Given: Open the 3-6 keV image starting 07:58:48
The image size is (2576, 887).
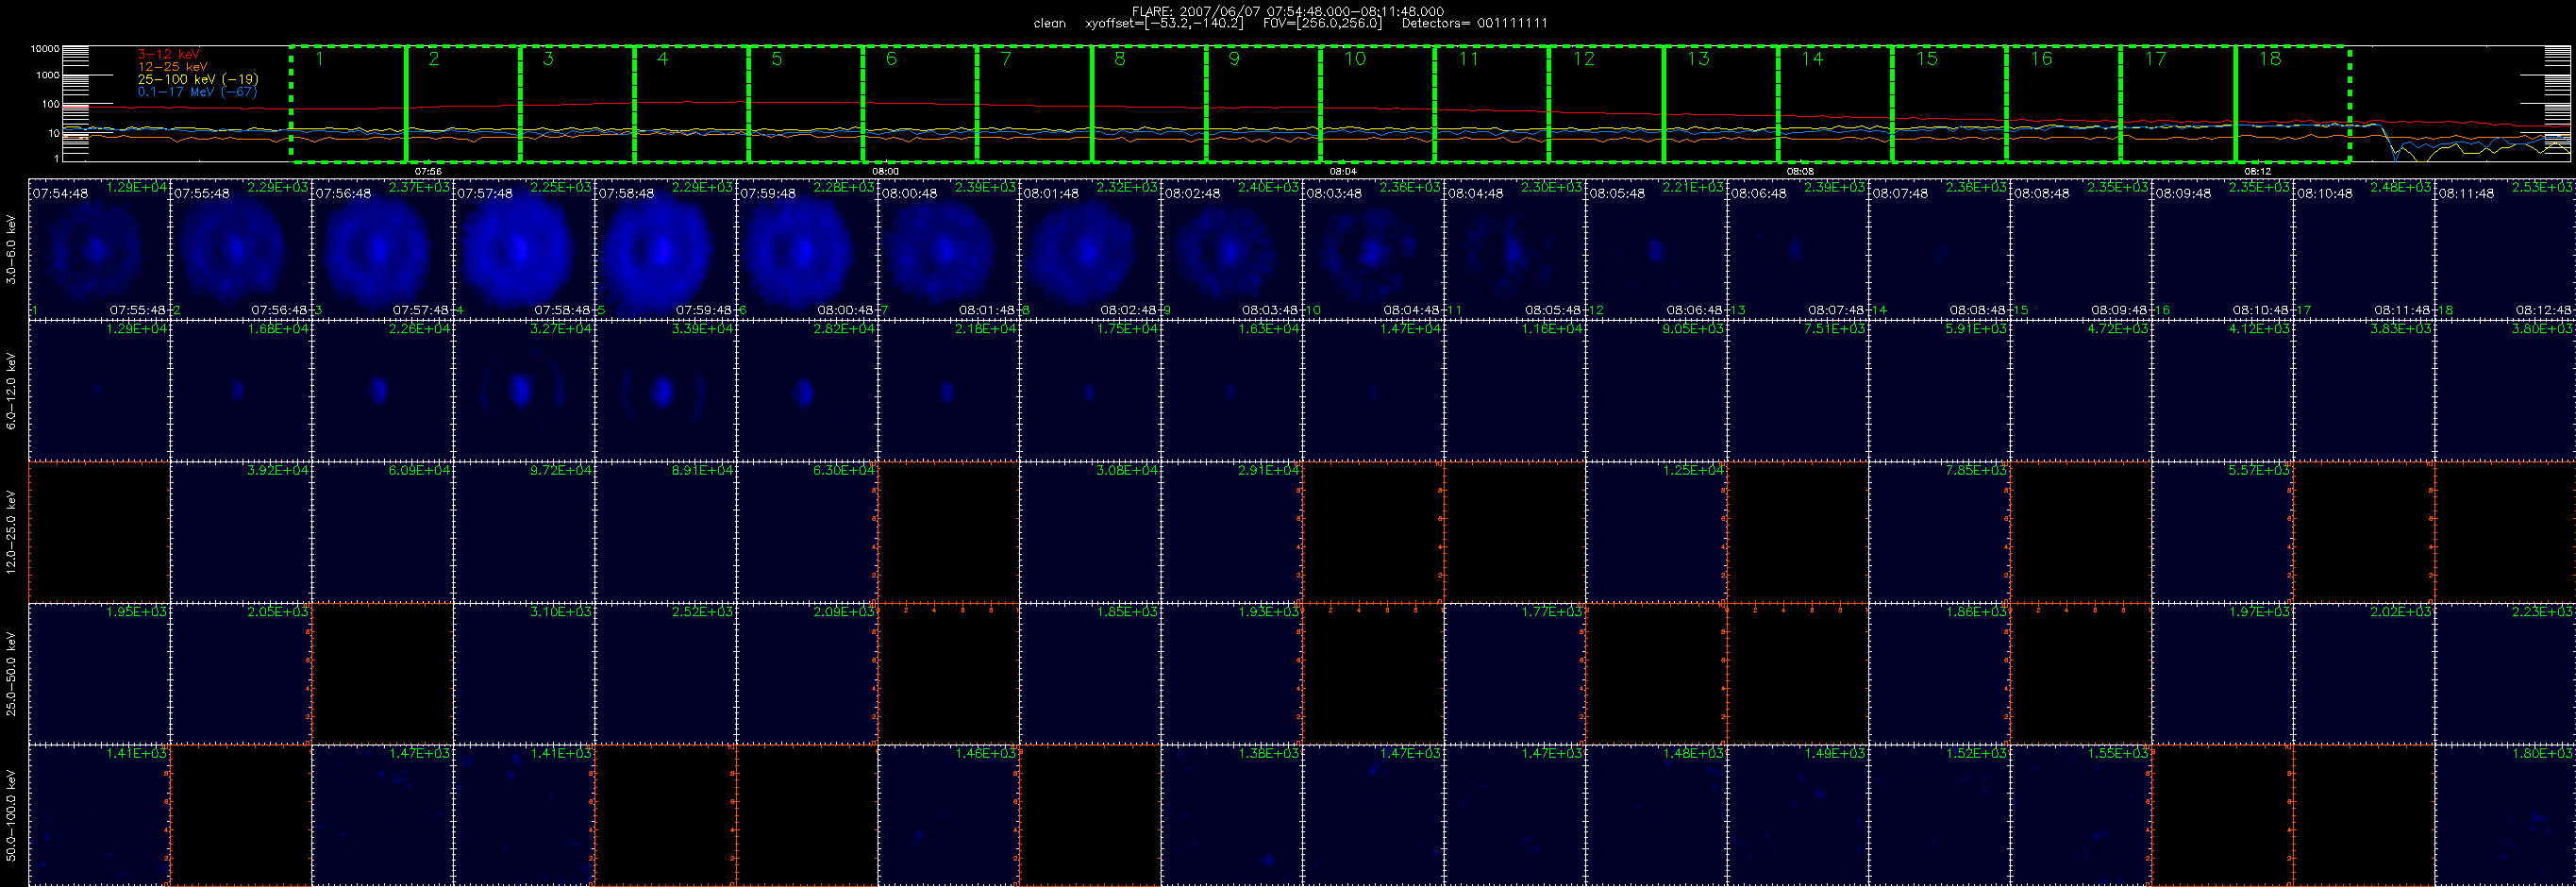Looking at the screenshot, I should point(666,250).
